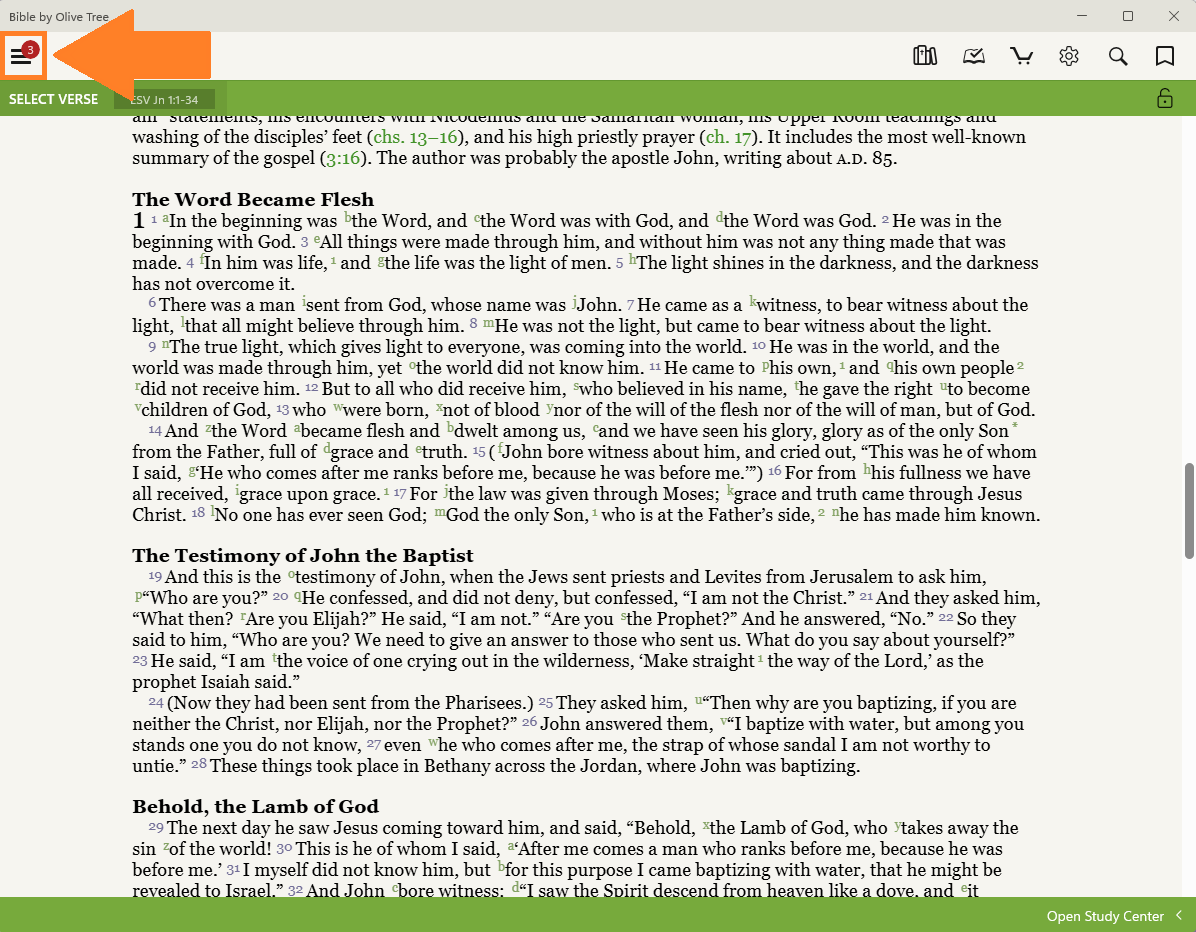Screen dimensions: 1196x932
Task: Select verse number 14
Action: coord(155,429)
